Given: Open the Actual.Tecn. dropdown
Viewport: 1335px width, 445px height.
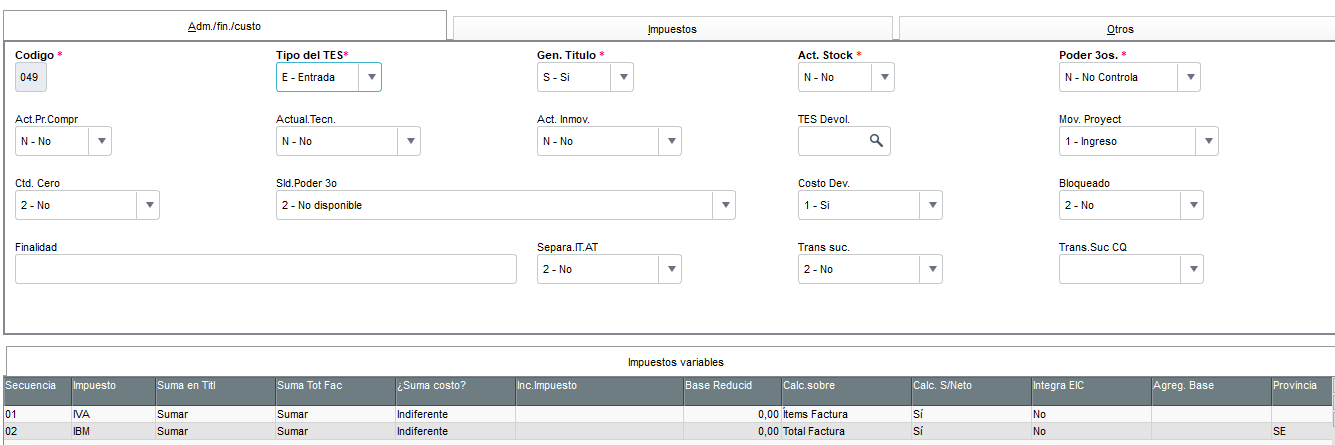Looking at the screenshot, I should (x=409, y=141).
